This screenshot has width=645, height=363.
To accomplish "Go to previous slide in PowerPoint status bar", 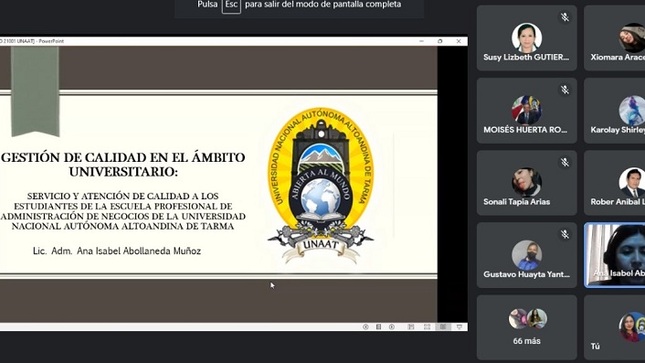I will coord(365,327).
